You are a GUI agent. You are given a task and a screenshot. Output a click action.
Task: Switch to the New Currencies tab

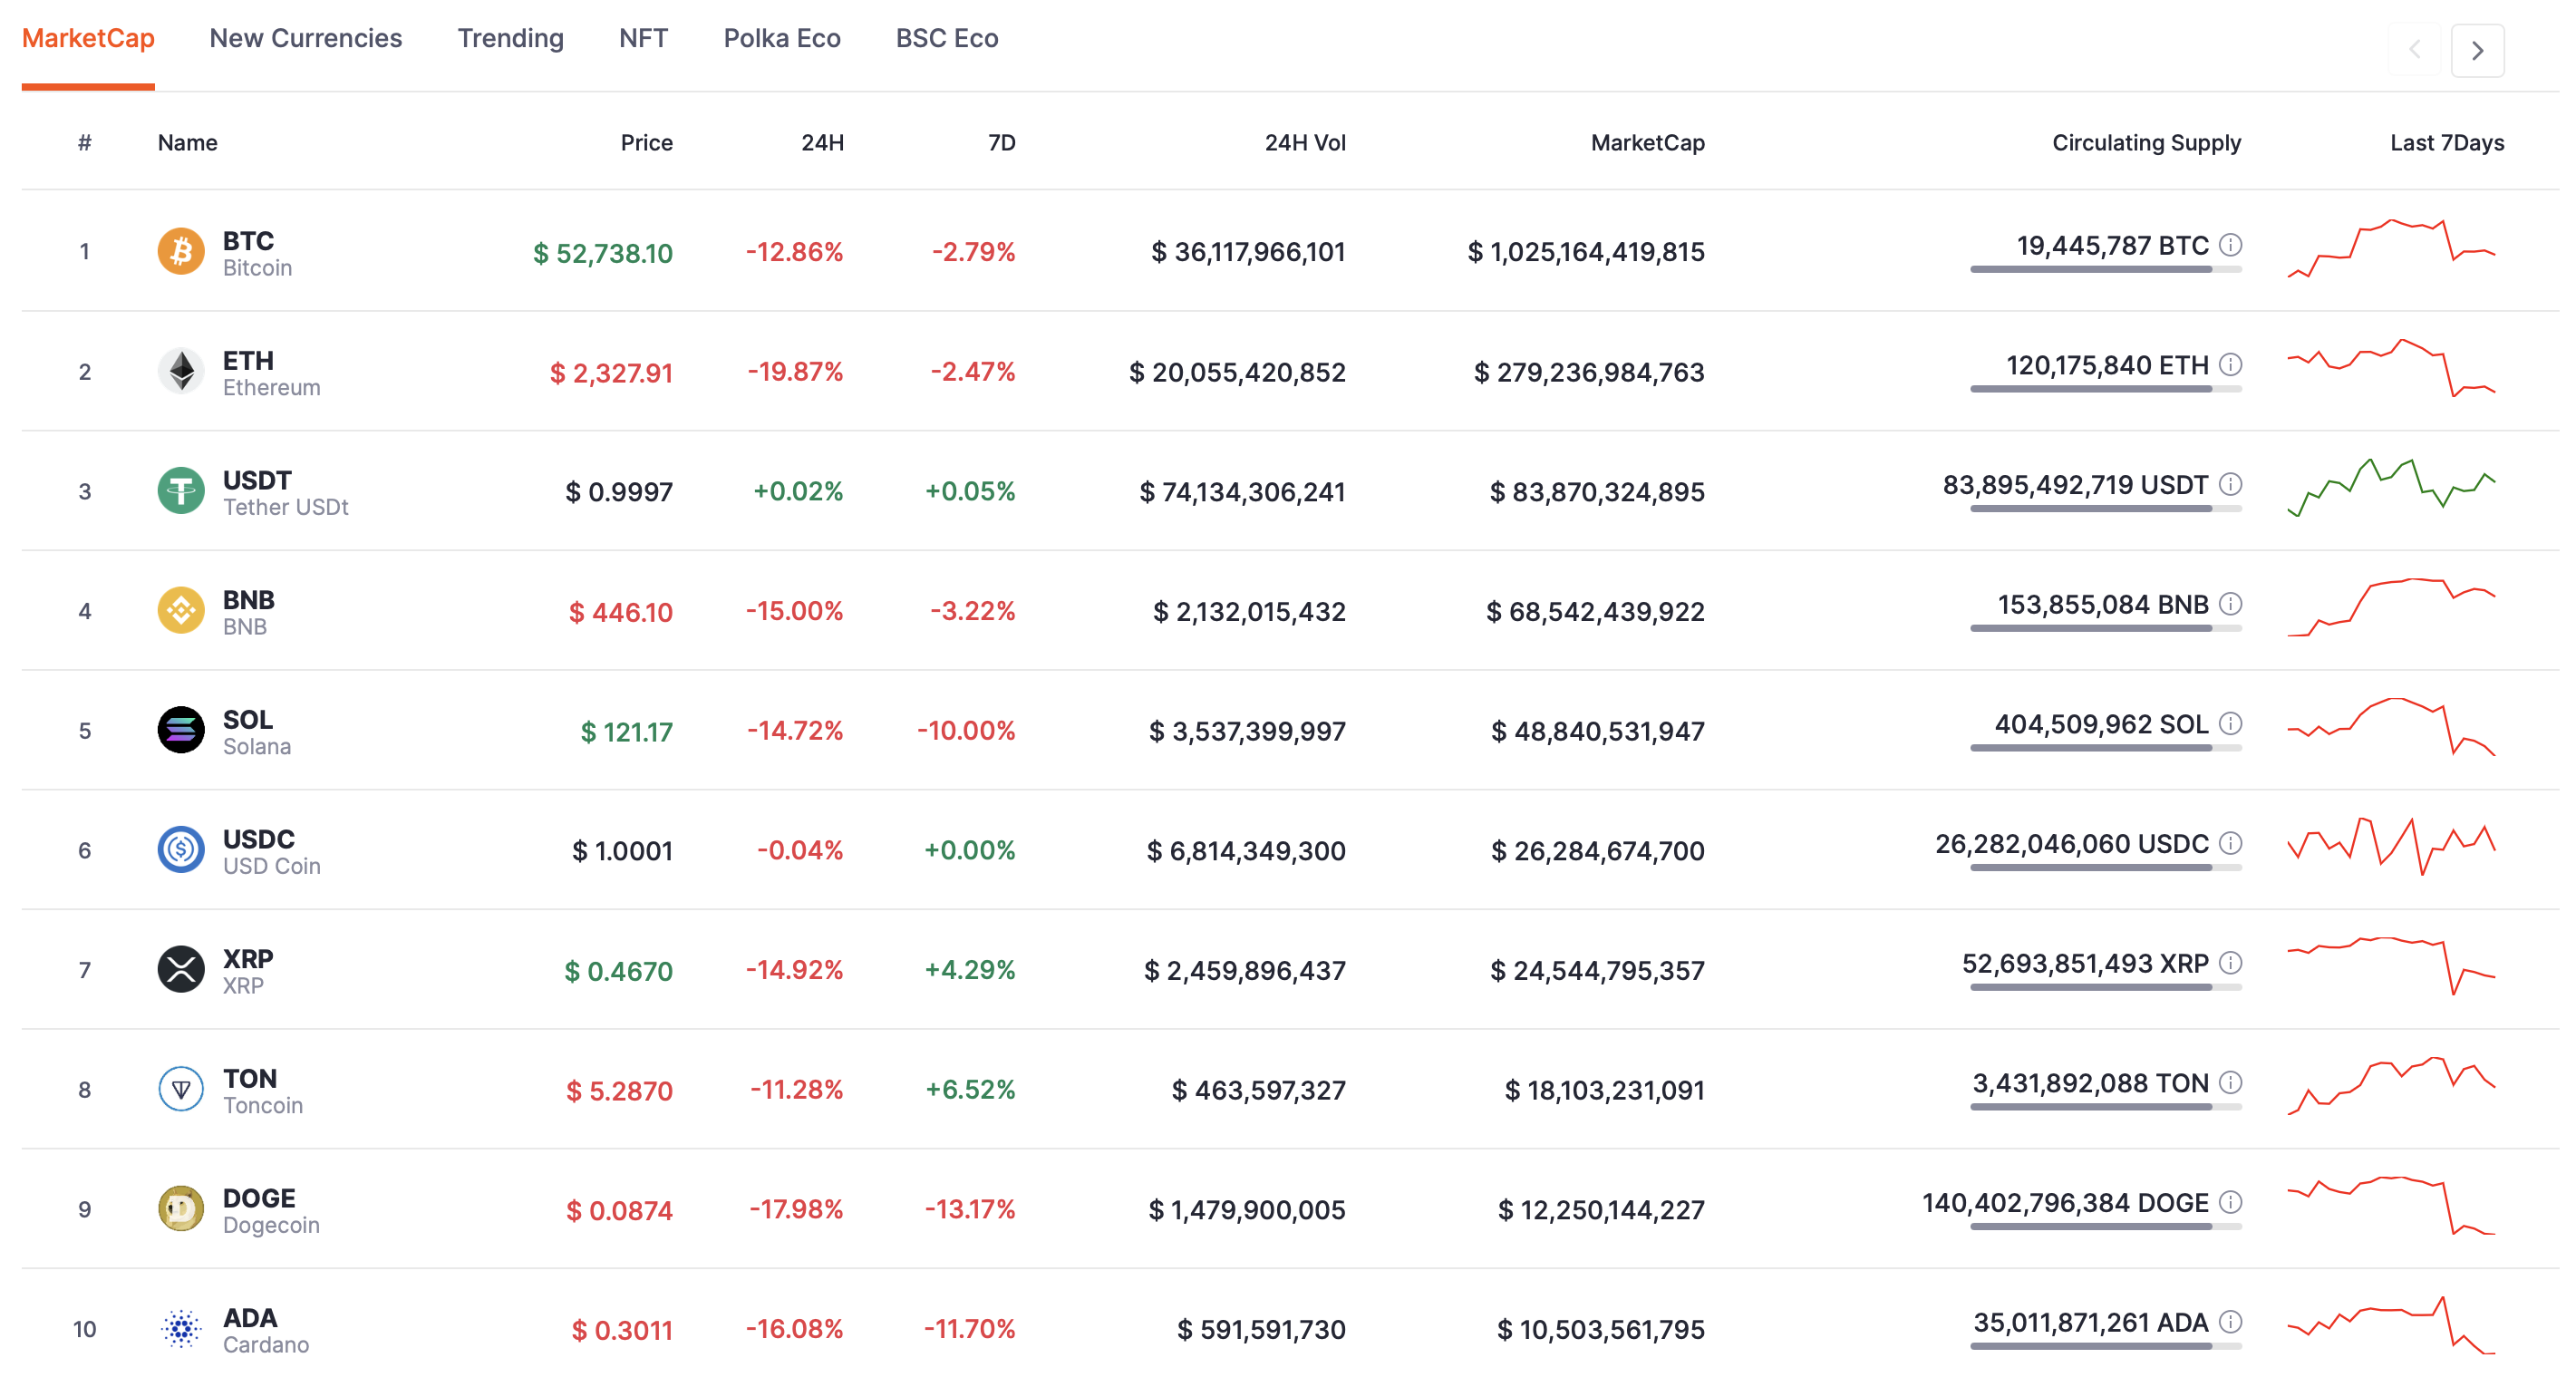[305, 38]
